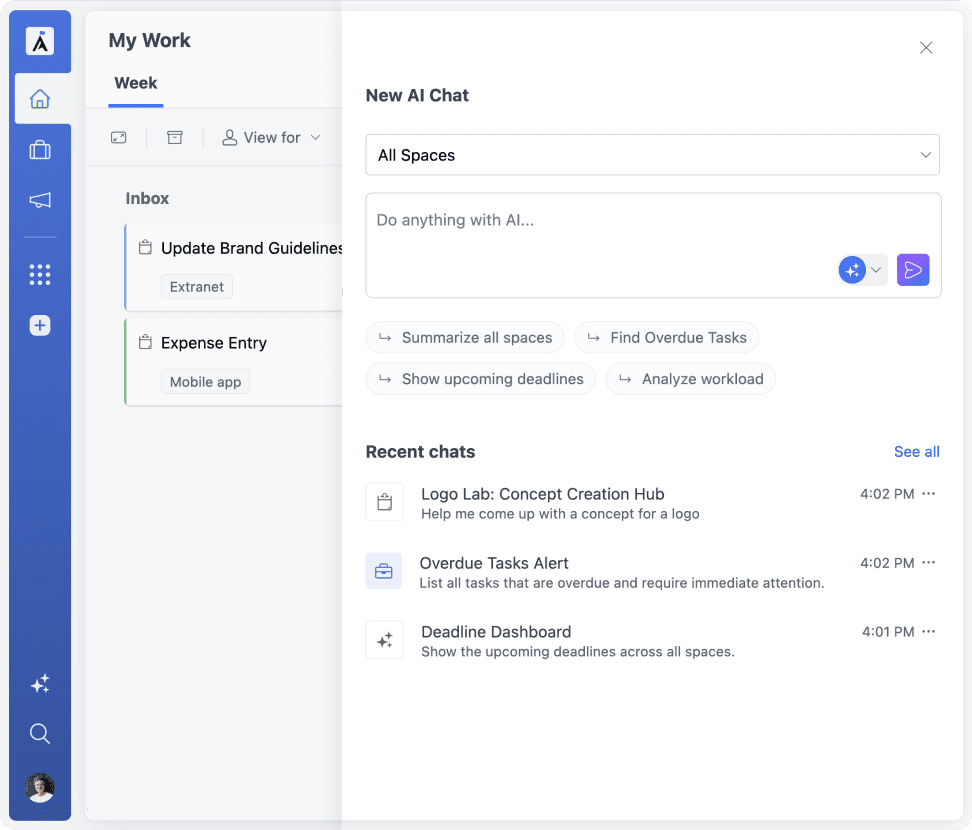
Task: Open the Expense Entry task
Action: click(x=234, y=362)
